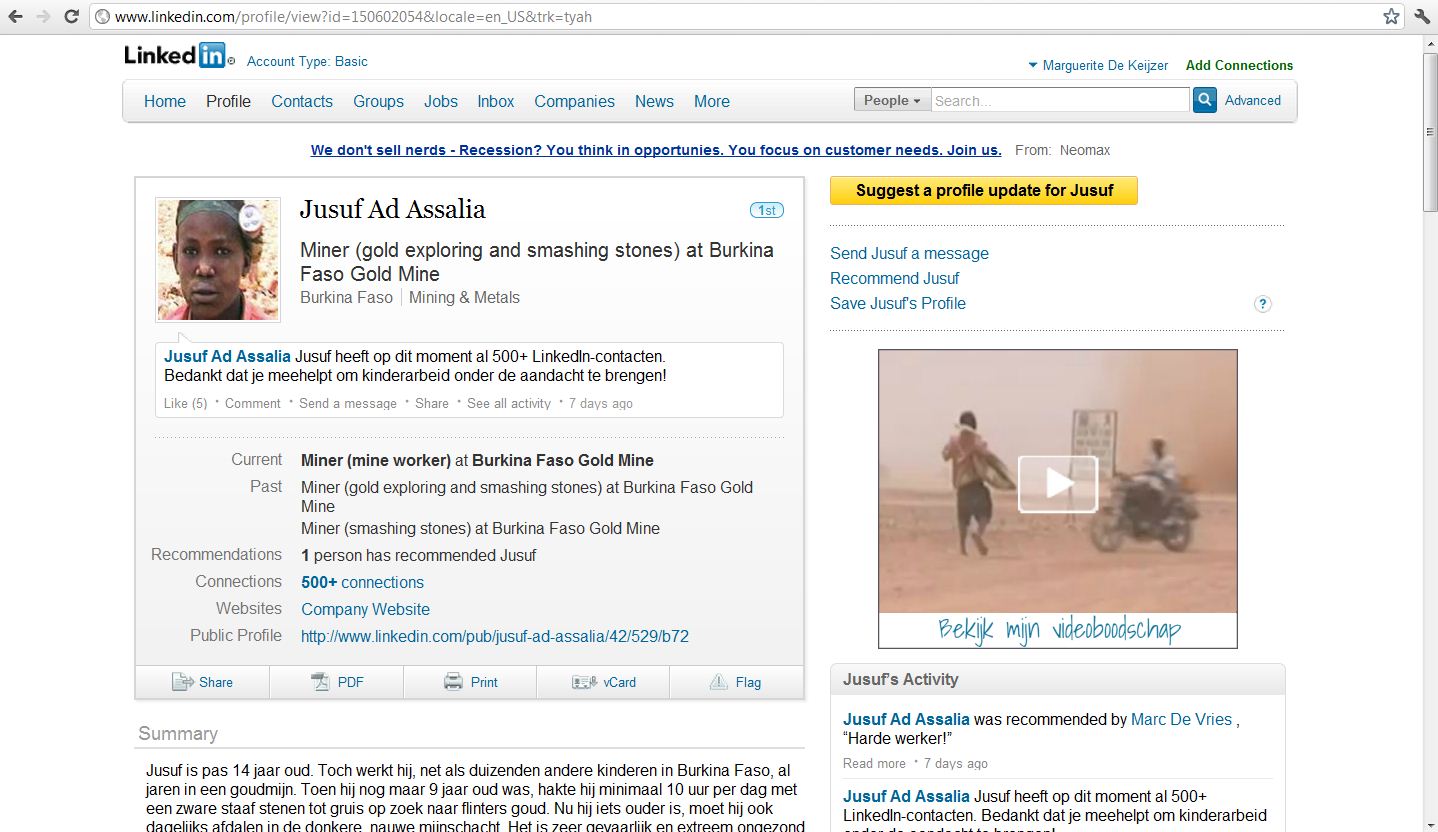Click Share under the status update
Screen dimensions: 1438x832
point(432,403)
